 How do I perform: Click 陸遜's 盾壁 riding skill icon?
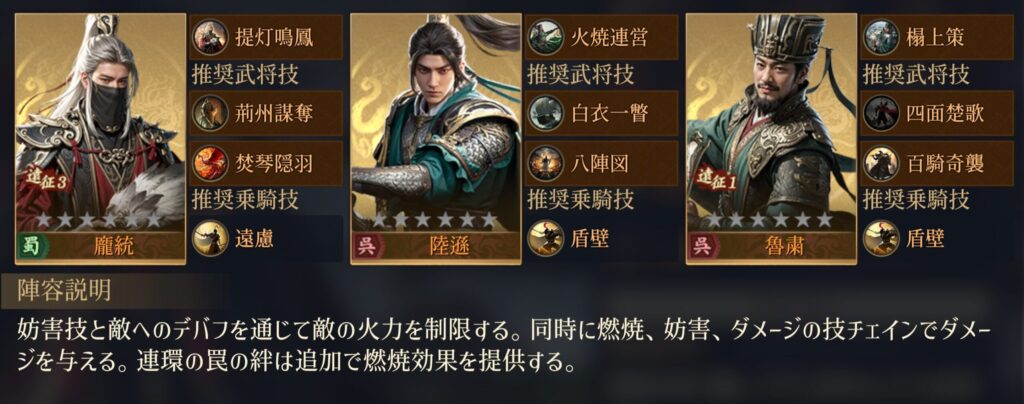click(x=546, y=238)
